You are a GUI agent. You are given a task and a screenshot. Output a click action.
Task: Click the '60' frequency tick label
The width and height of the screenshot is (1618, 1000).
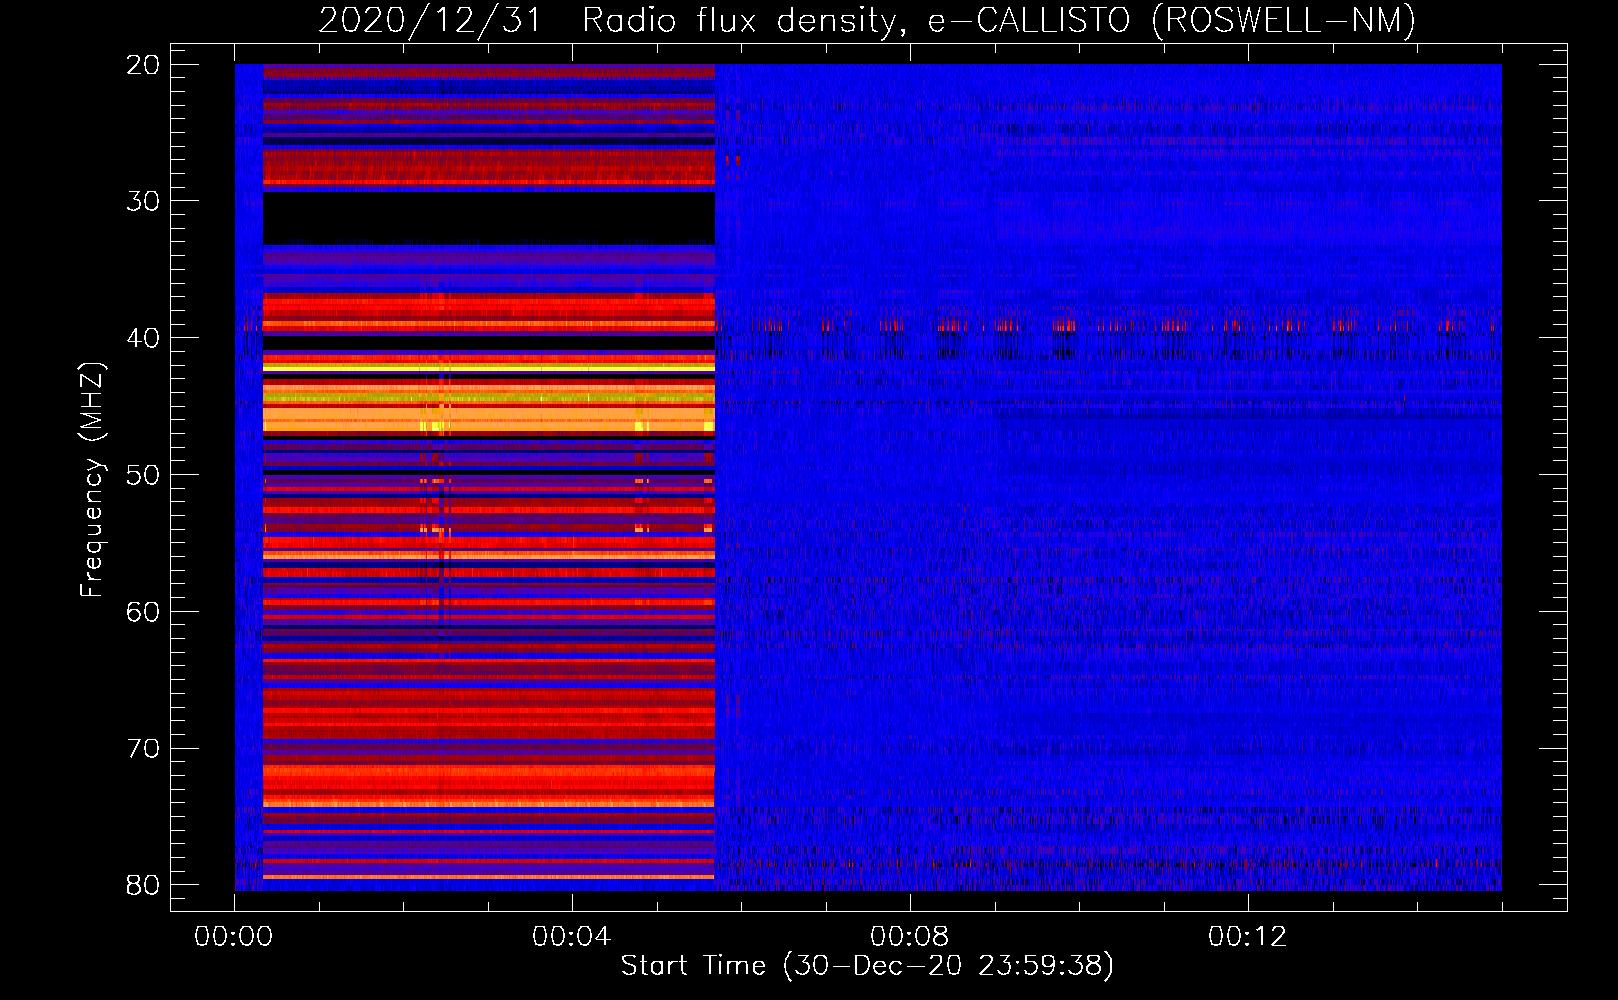pos(143,612)
